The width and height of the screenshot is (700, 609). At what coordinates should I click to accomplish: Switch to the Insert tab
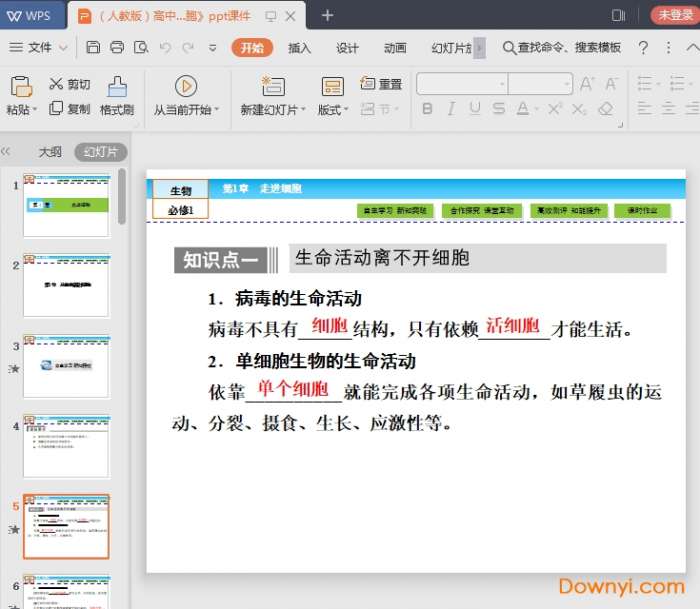[x=299, y=48]
